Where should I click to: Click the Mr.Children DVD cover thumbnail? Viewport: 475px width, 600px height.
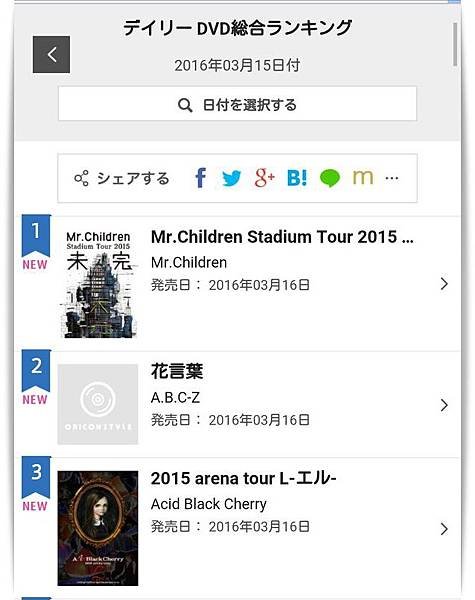[98, 284]
